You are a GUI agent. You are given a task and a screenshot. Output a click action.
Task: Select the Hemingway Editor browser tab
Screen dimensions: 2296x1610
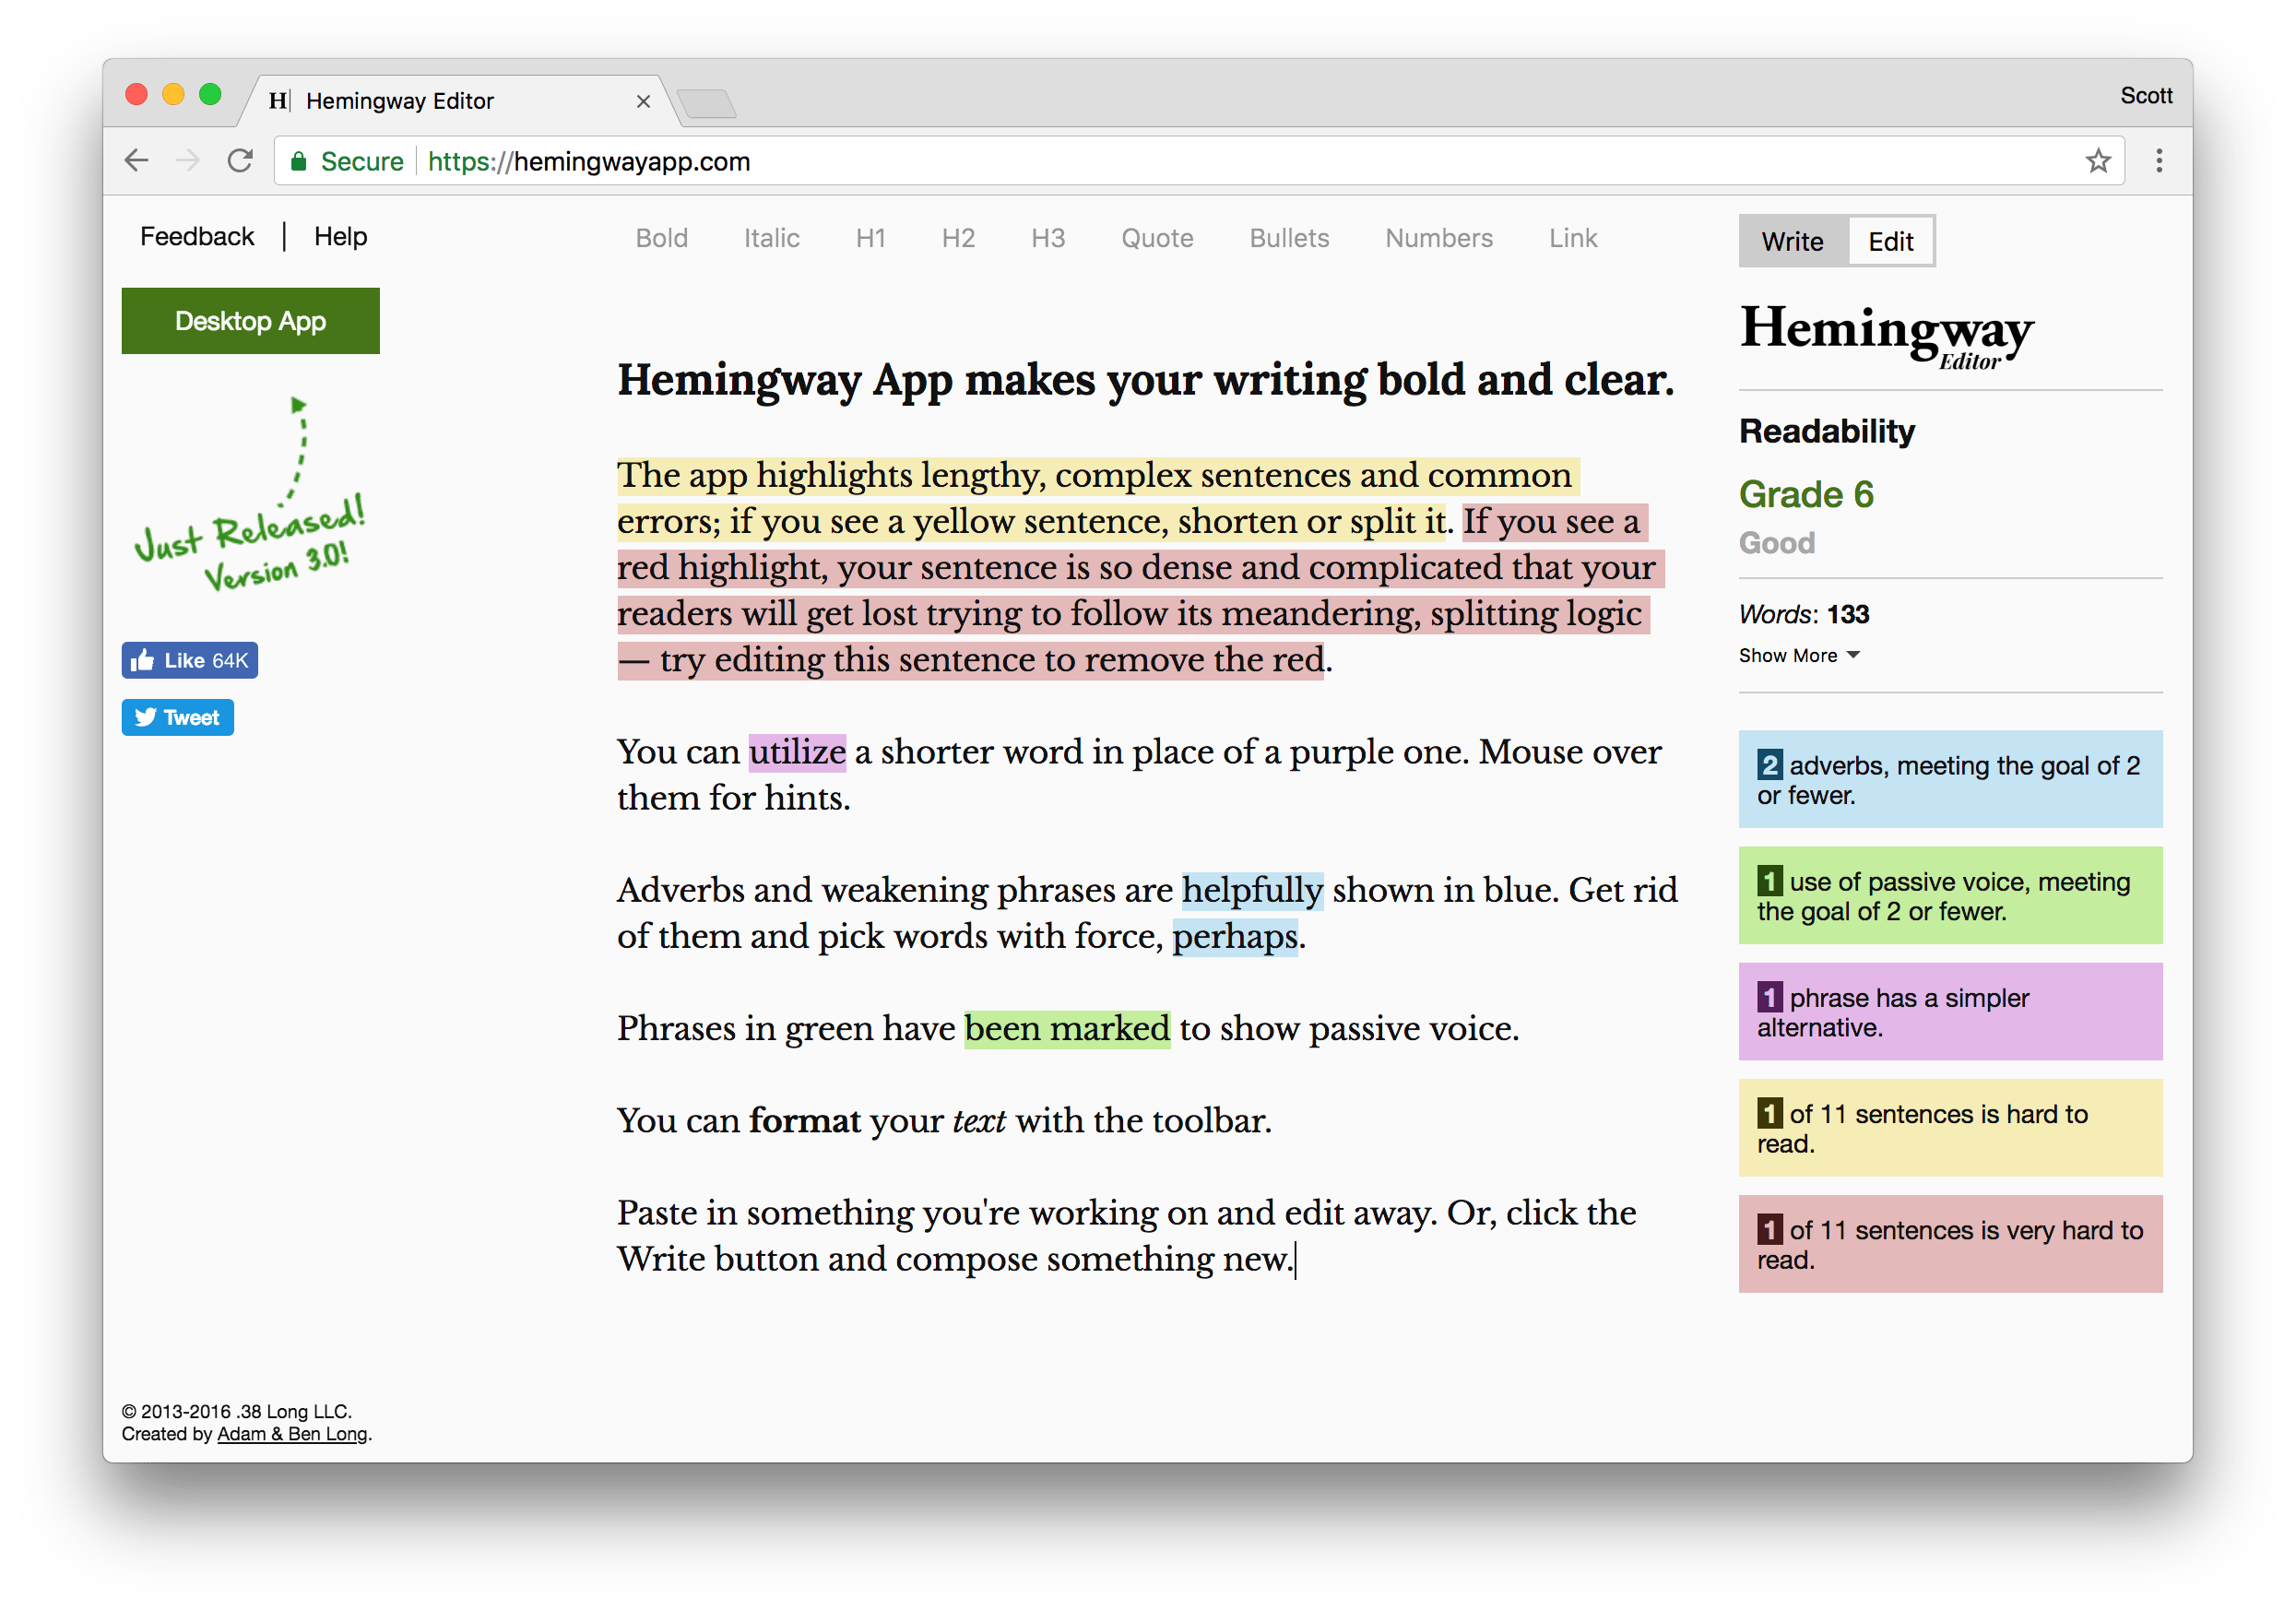tap(460, 101)
